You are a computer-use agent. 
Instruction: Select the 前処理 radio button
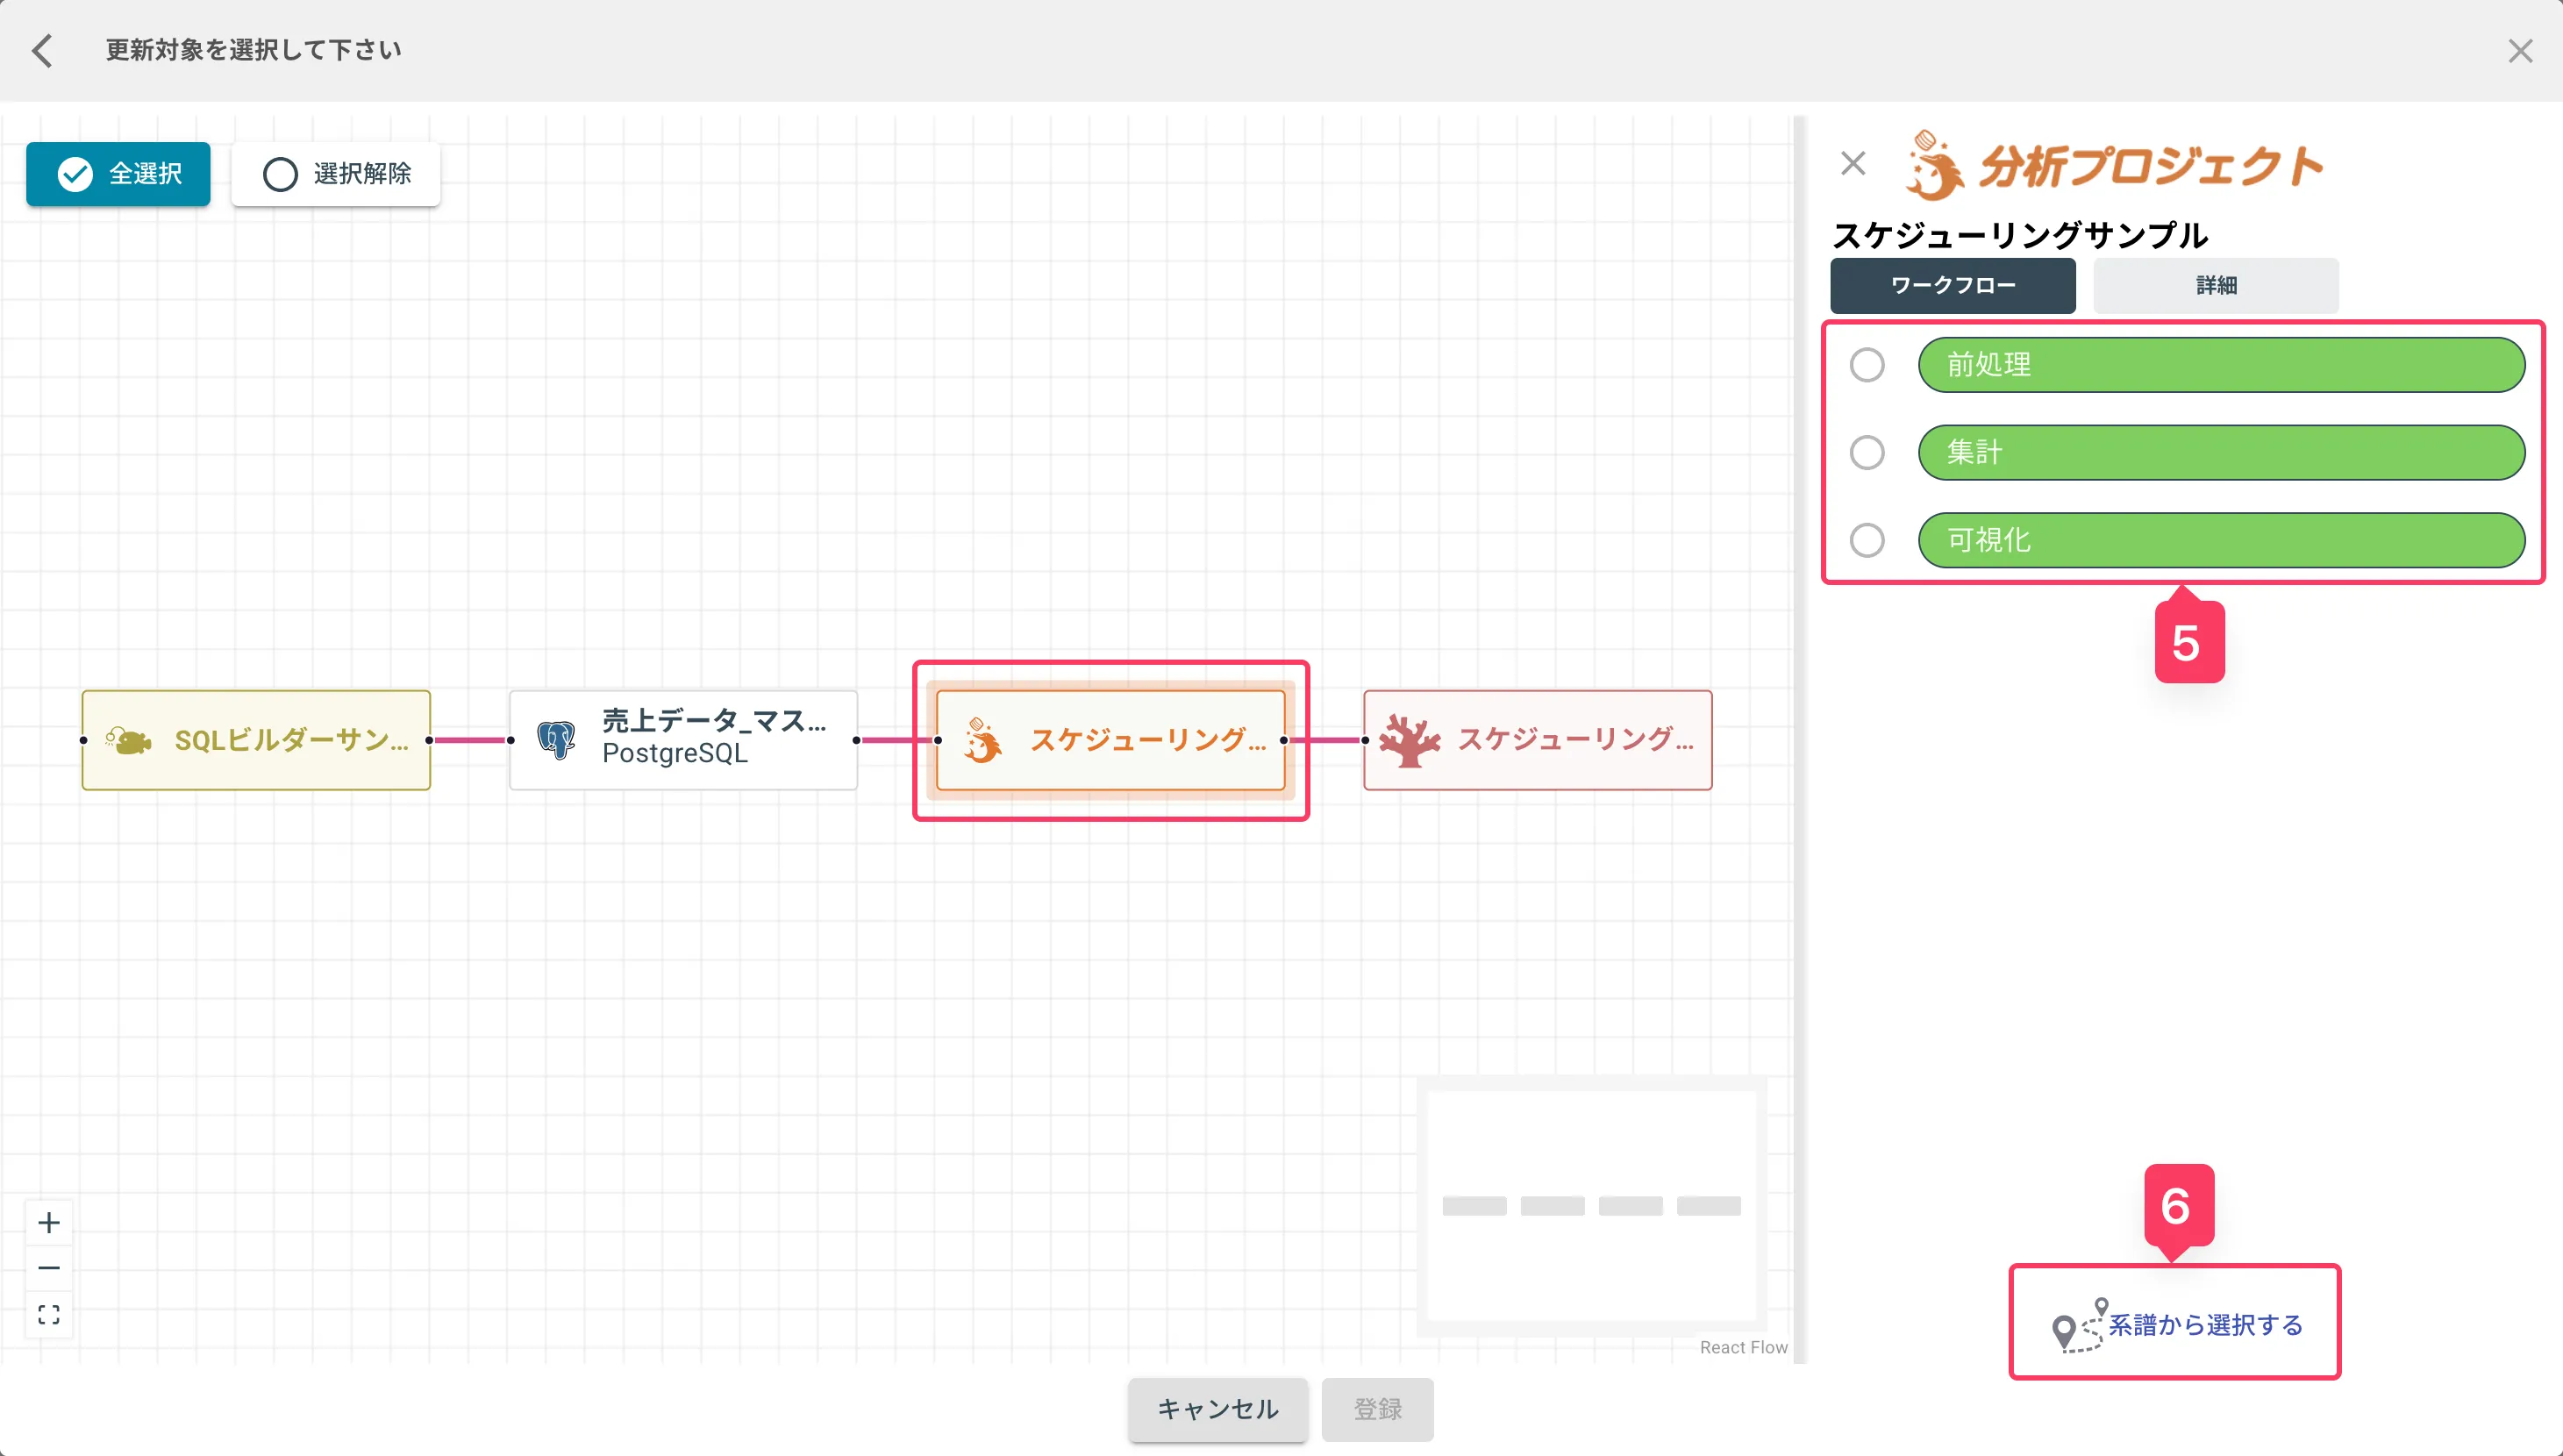click(1866, 365)
